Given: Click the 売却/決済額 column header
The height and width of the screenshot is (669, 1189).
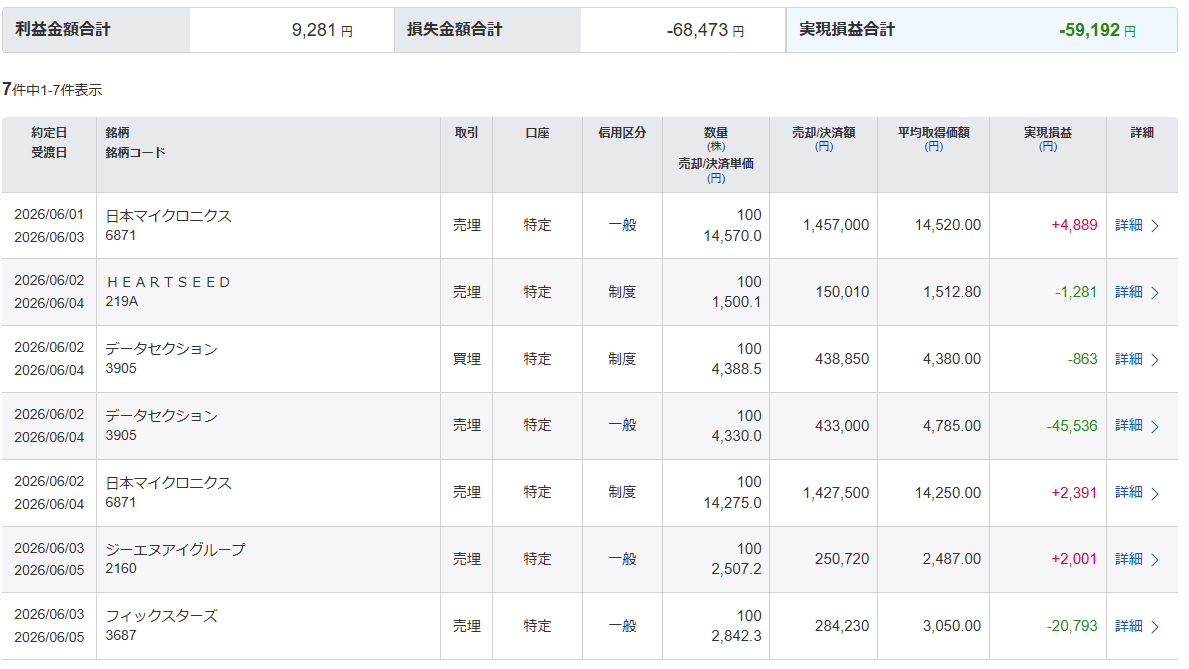Looking at the screenshot, I should [824, 138].
